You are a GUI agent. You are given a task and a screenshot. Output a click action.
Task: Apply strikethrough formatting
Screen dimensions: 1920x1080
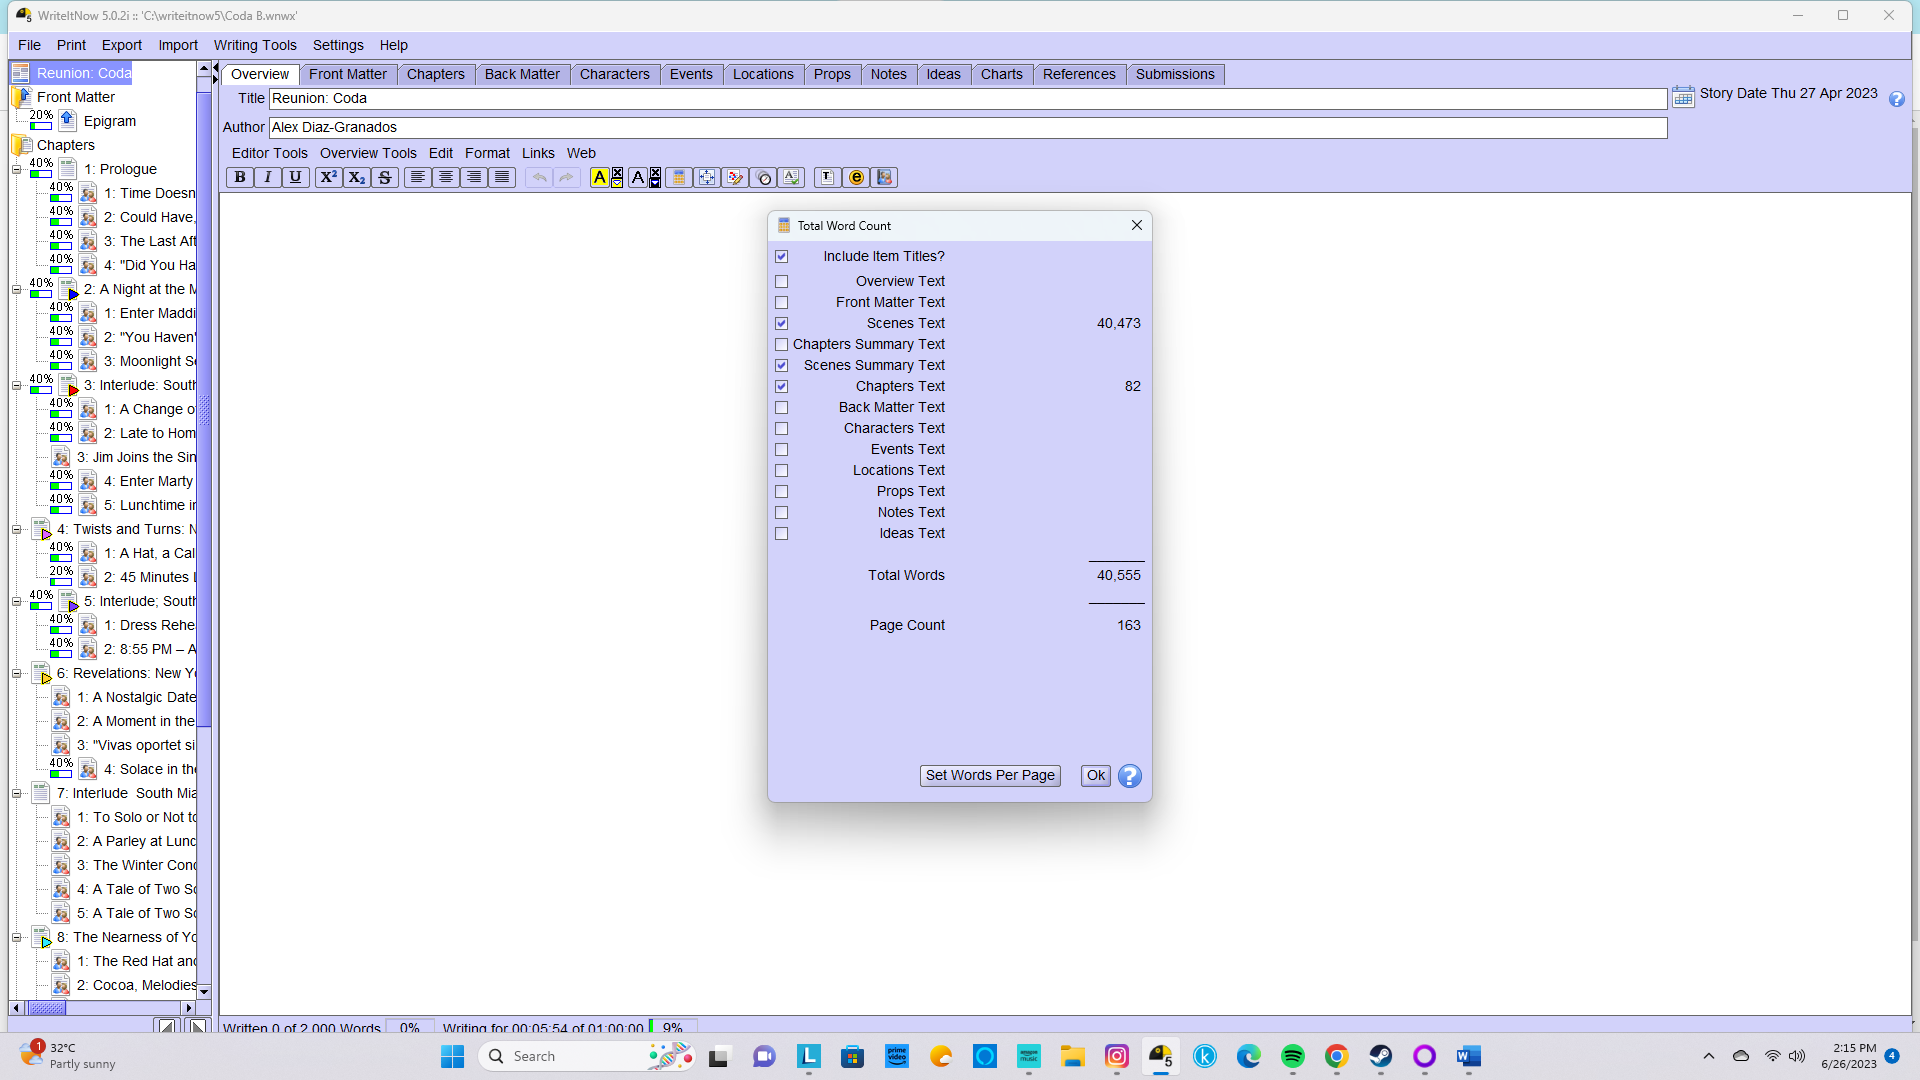click(385, 177)
